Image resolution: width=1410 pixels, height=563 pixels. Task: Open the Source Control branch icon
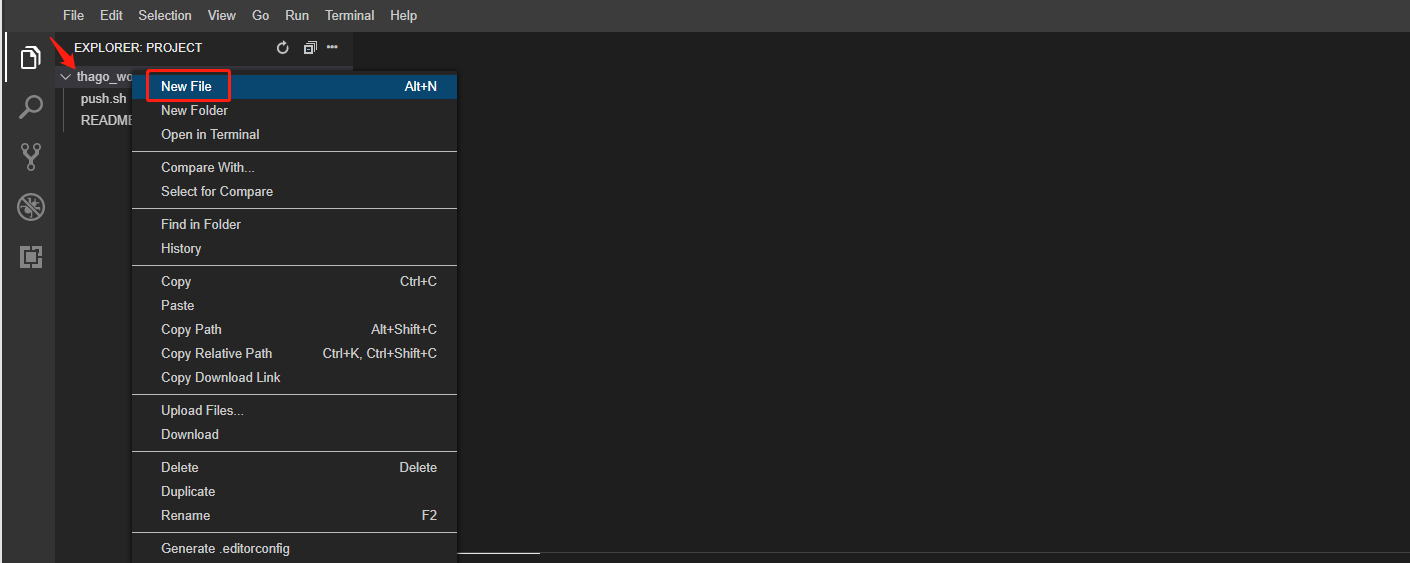pyautogui.click(x=31, y=156)
